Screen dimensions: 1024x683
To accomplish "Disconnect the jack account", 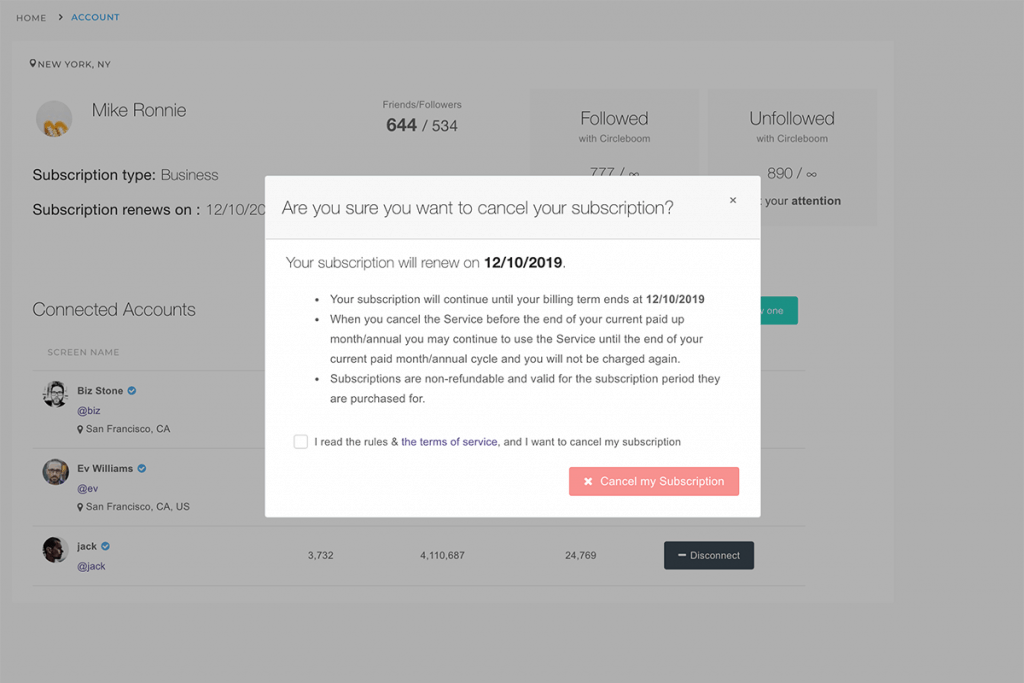I will (709, 555).
